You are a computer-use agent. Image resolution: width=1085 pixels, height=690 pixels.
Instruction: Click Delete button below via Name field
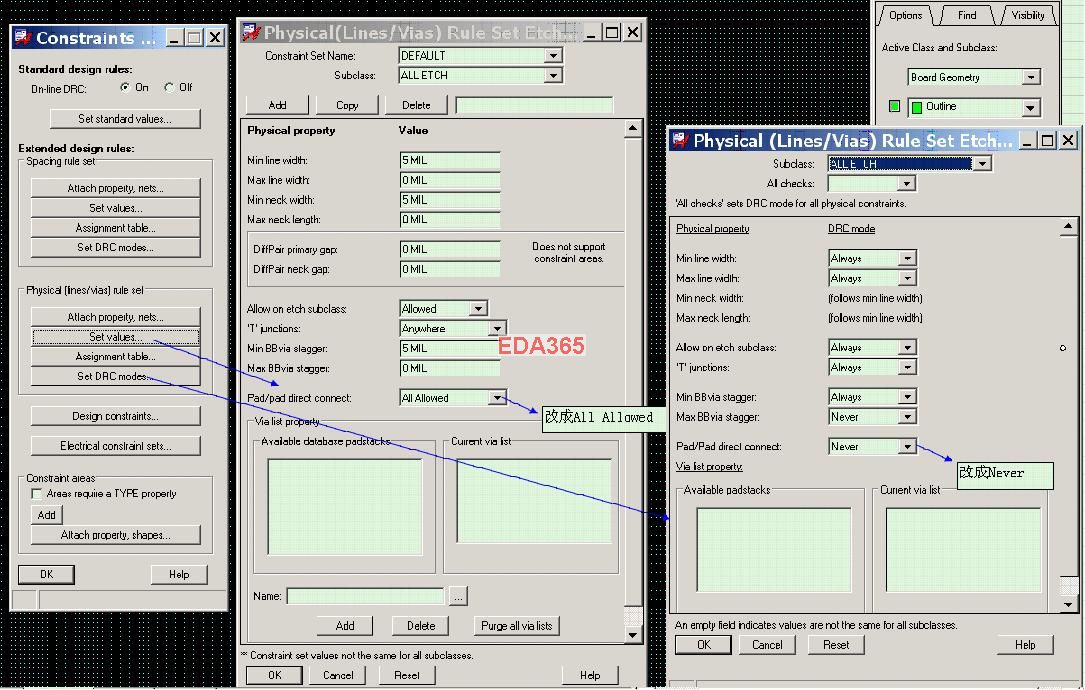point(421,626)
